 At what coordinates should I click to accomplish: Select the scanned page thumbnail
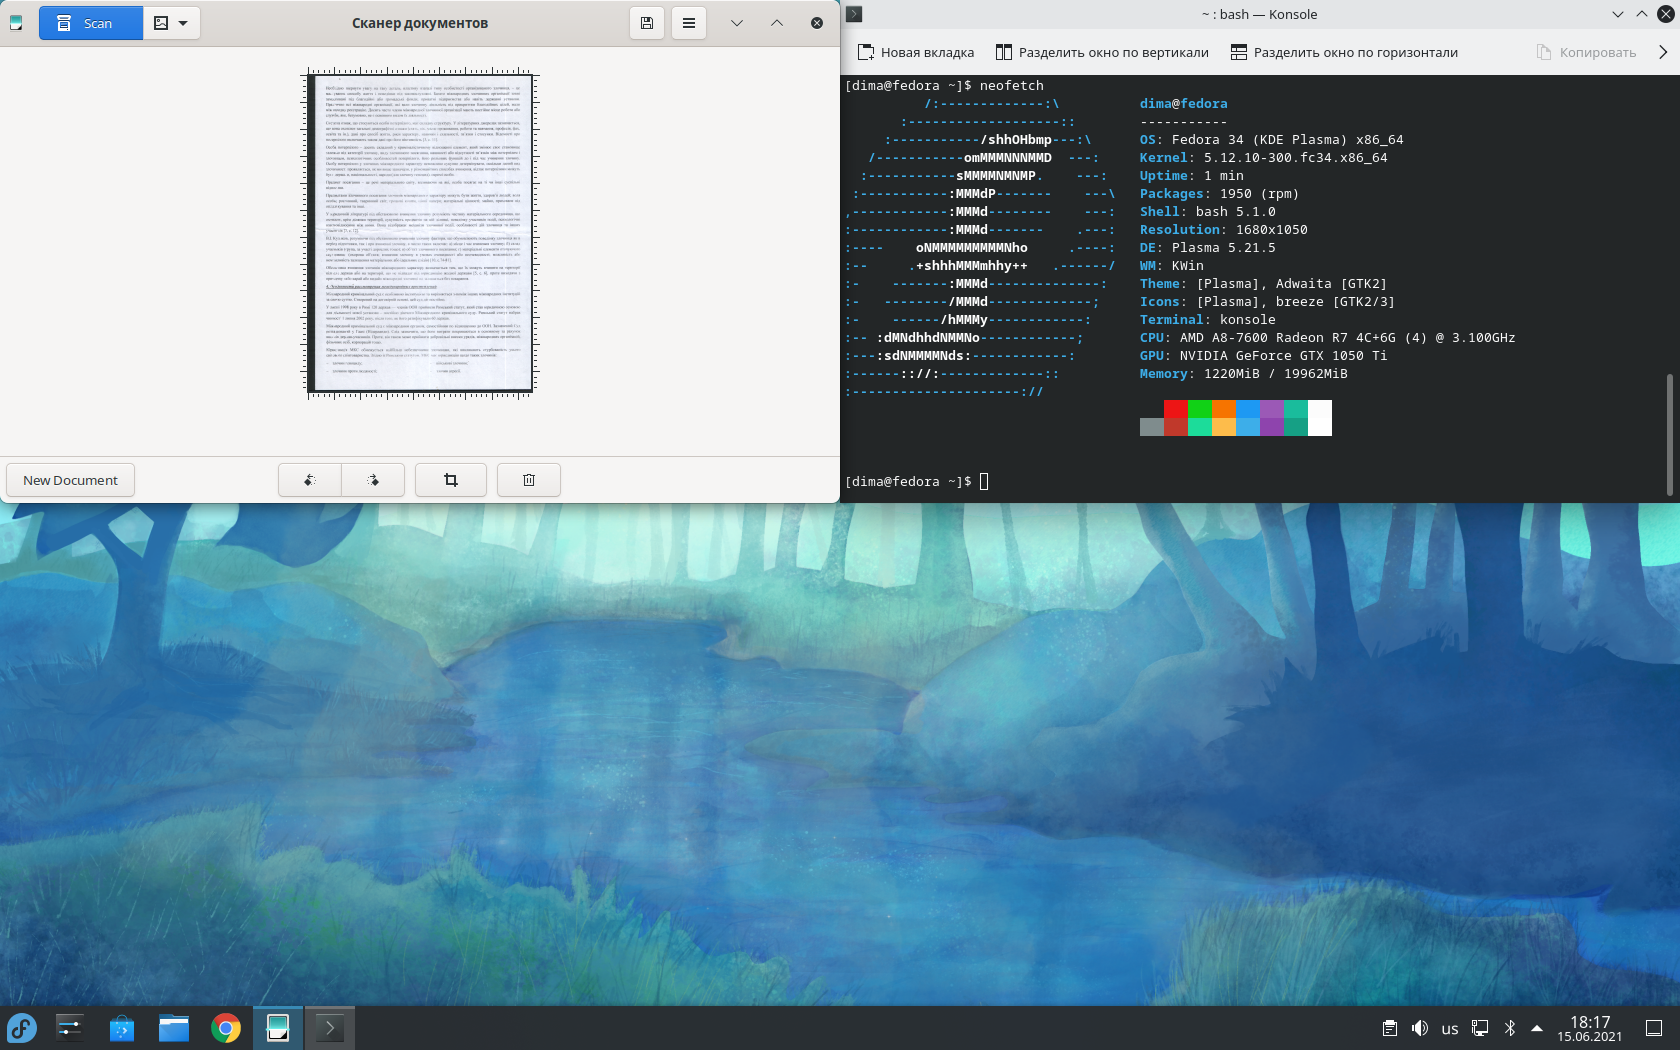[421, 233]
